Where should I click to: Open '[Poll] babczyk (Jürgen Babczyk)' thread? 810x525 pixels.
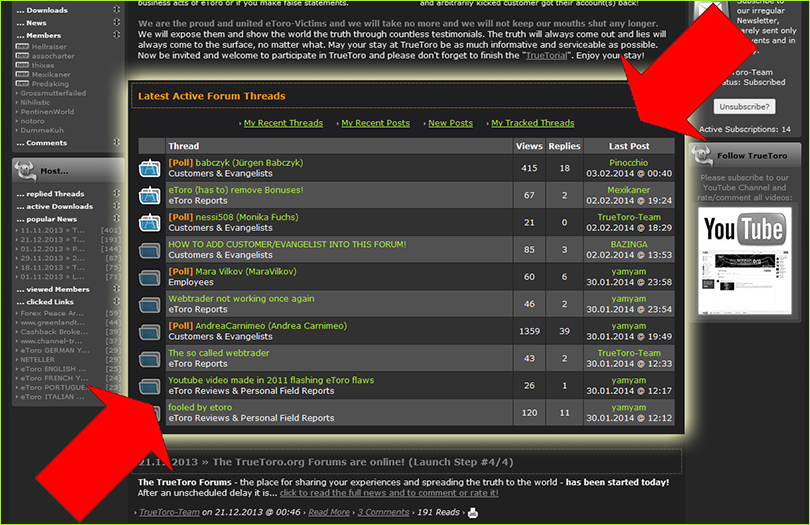pyautogui.click(x=236, y=163)
